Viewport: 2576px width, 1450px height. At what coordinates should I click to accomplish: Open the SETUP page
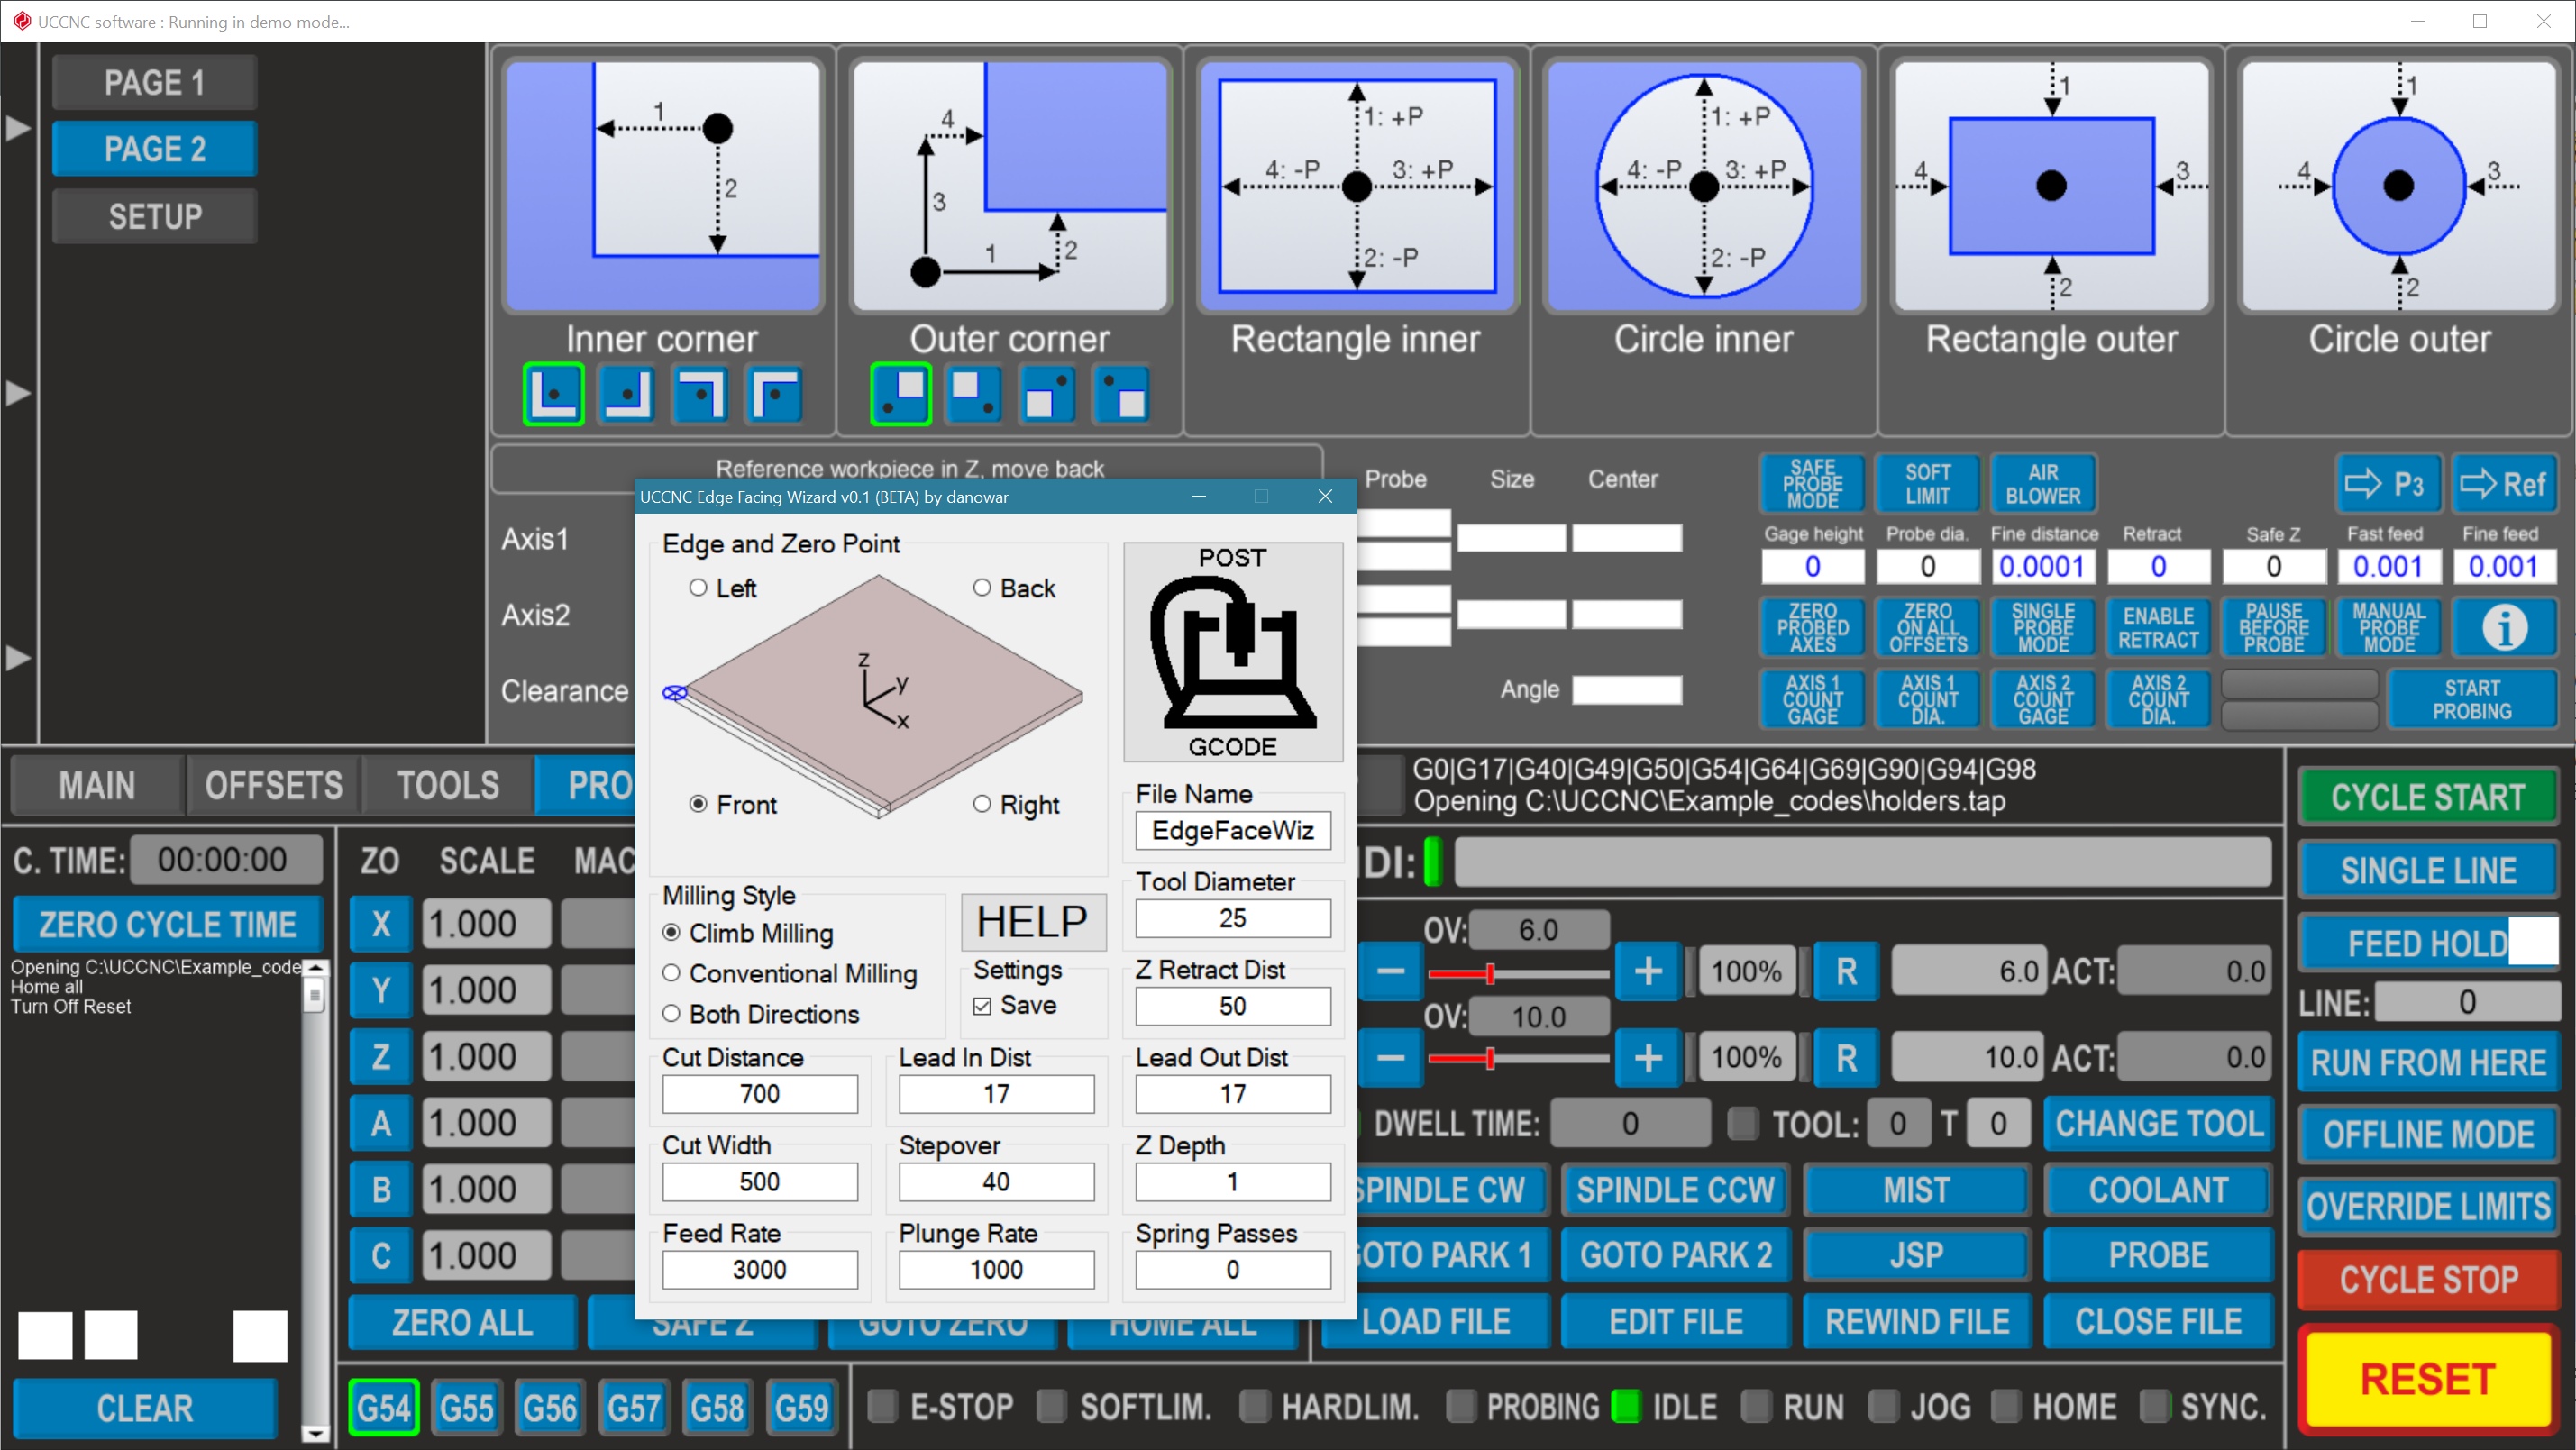155,216
